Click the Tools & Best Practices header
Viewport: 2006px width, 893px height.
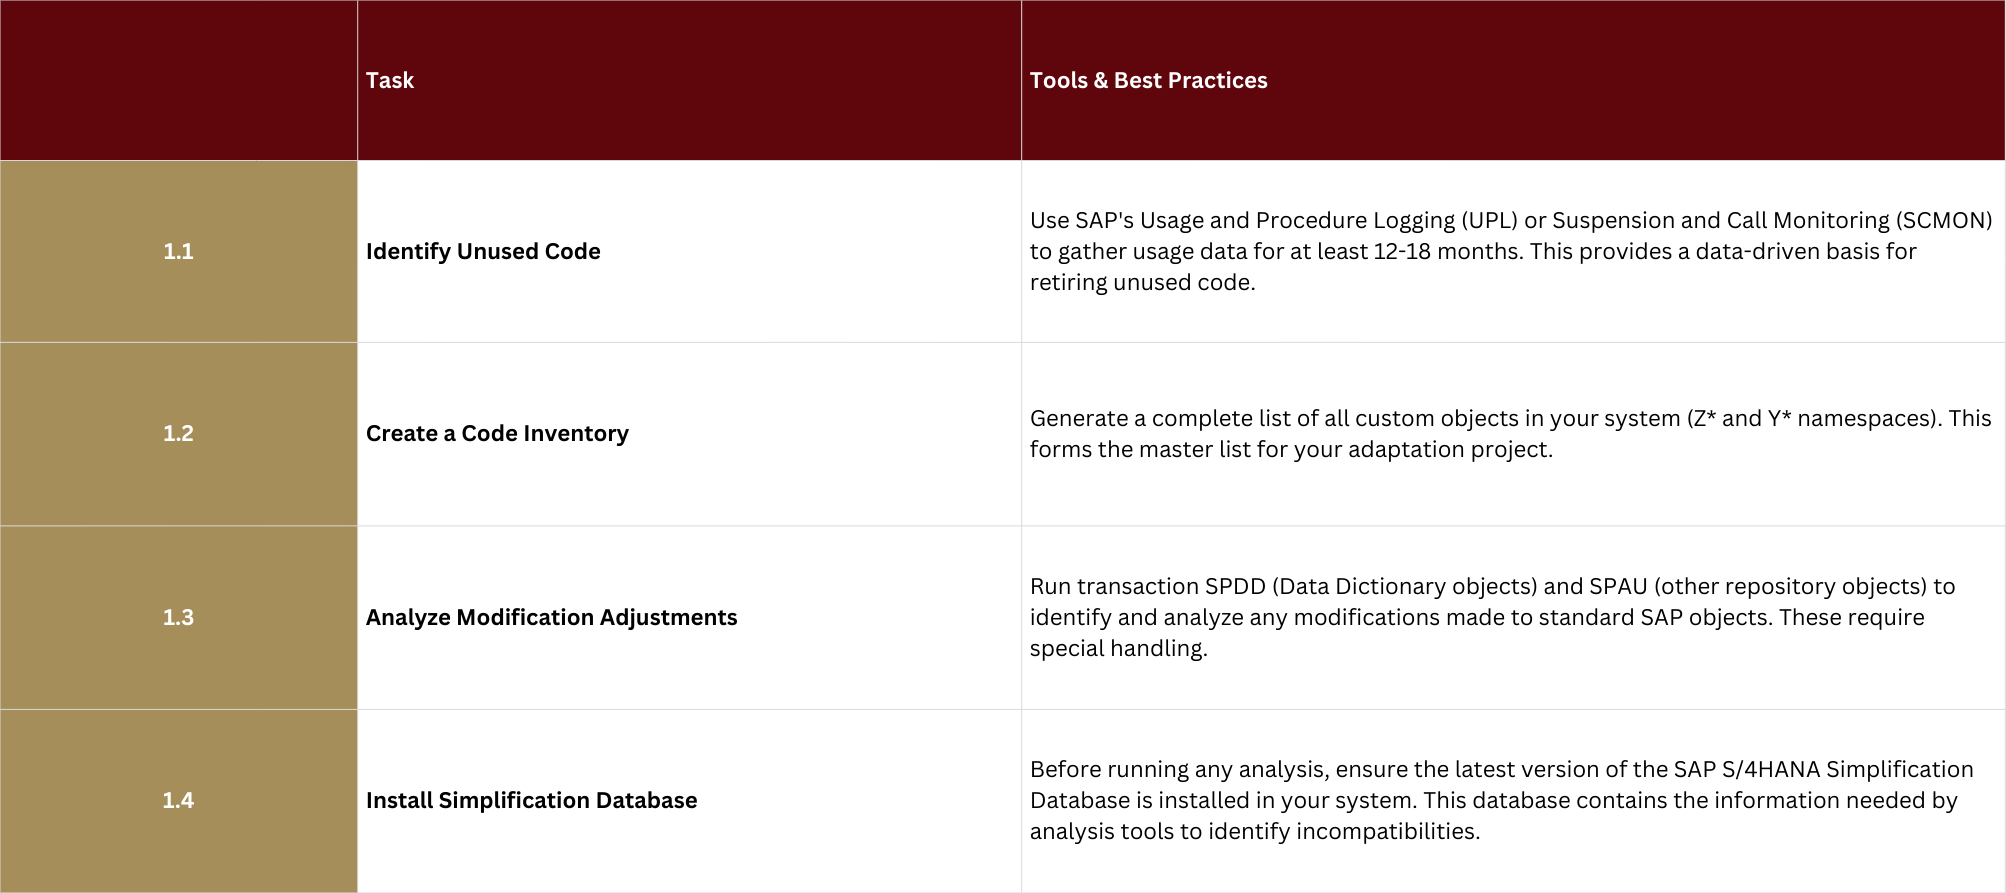coord(1148,81)
